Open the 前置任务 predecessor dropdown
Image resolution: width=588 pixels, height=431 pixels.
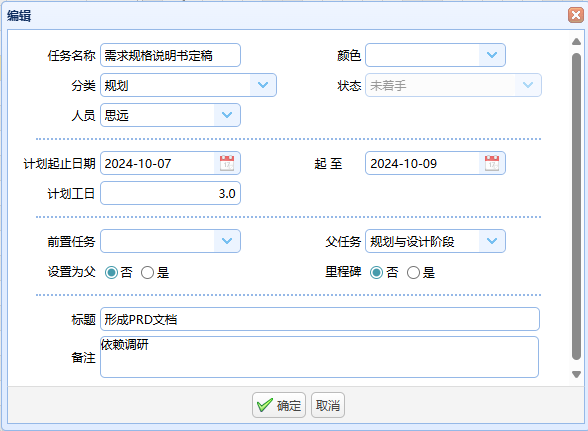(x=227, y=241)
